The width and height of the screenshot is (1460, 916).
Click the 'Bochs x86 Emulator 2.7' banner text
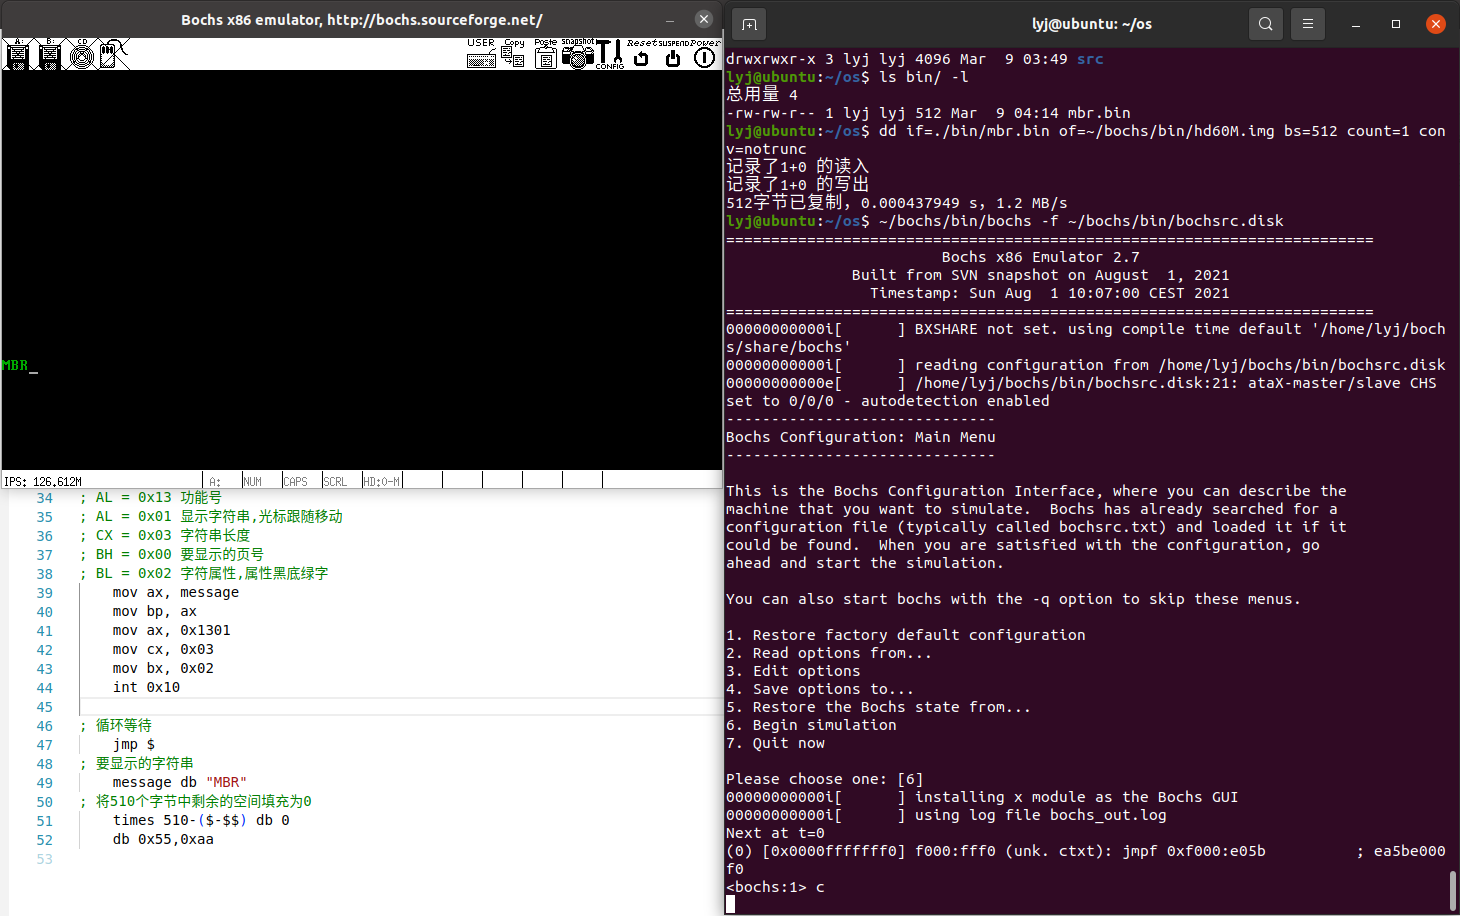[x=1040, y=257]
